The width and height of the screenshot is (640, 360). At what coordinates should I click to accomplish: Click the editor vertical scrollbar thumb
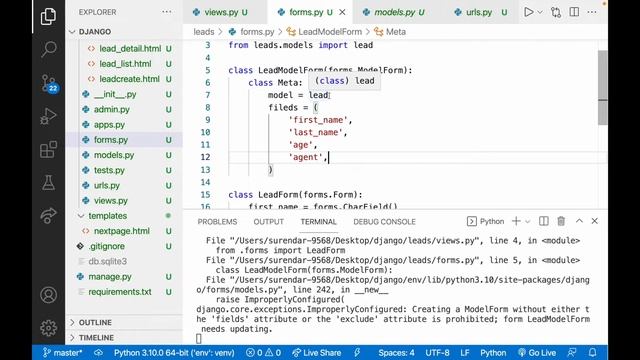click(x=602, y=88)
